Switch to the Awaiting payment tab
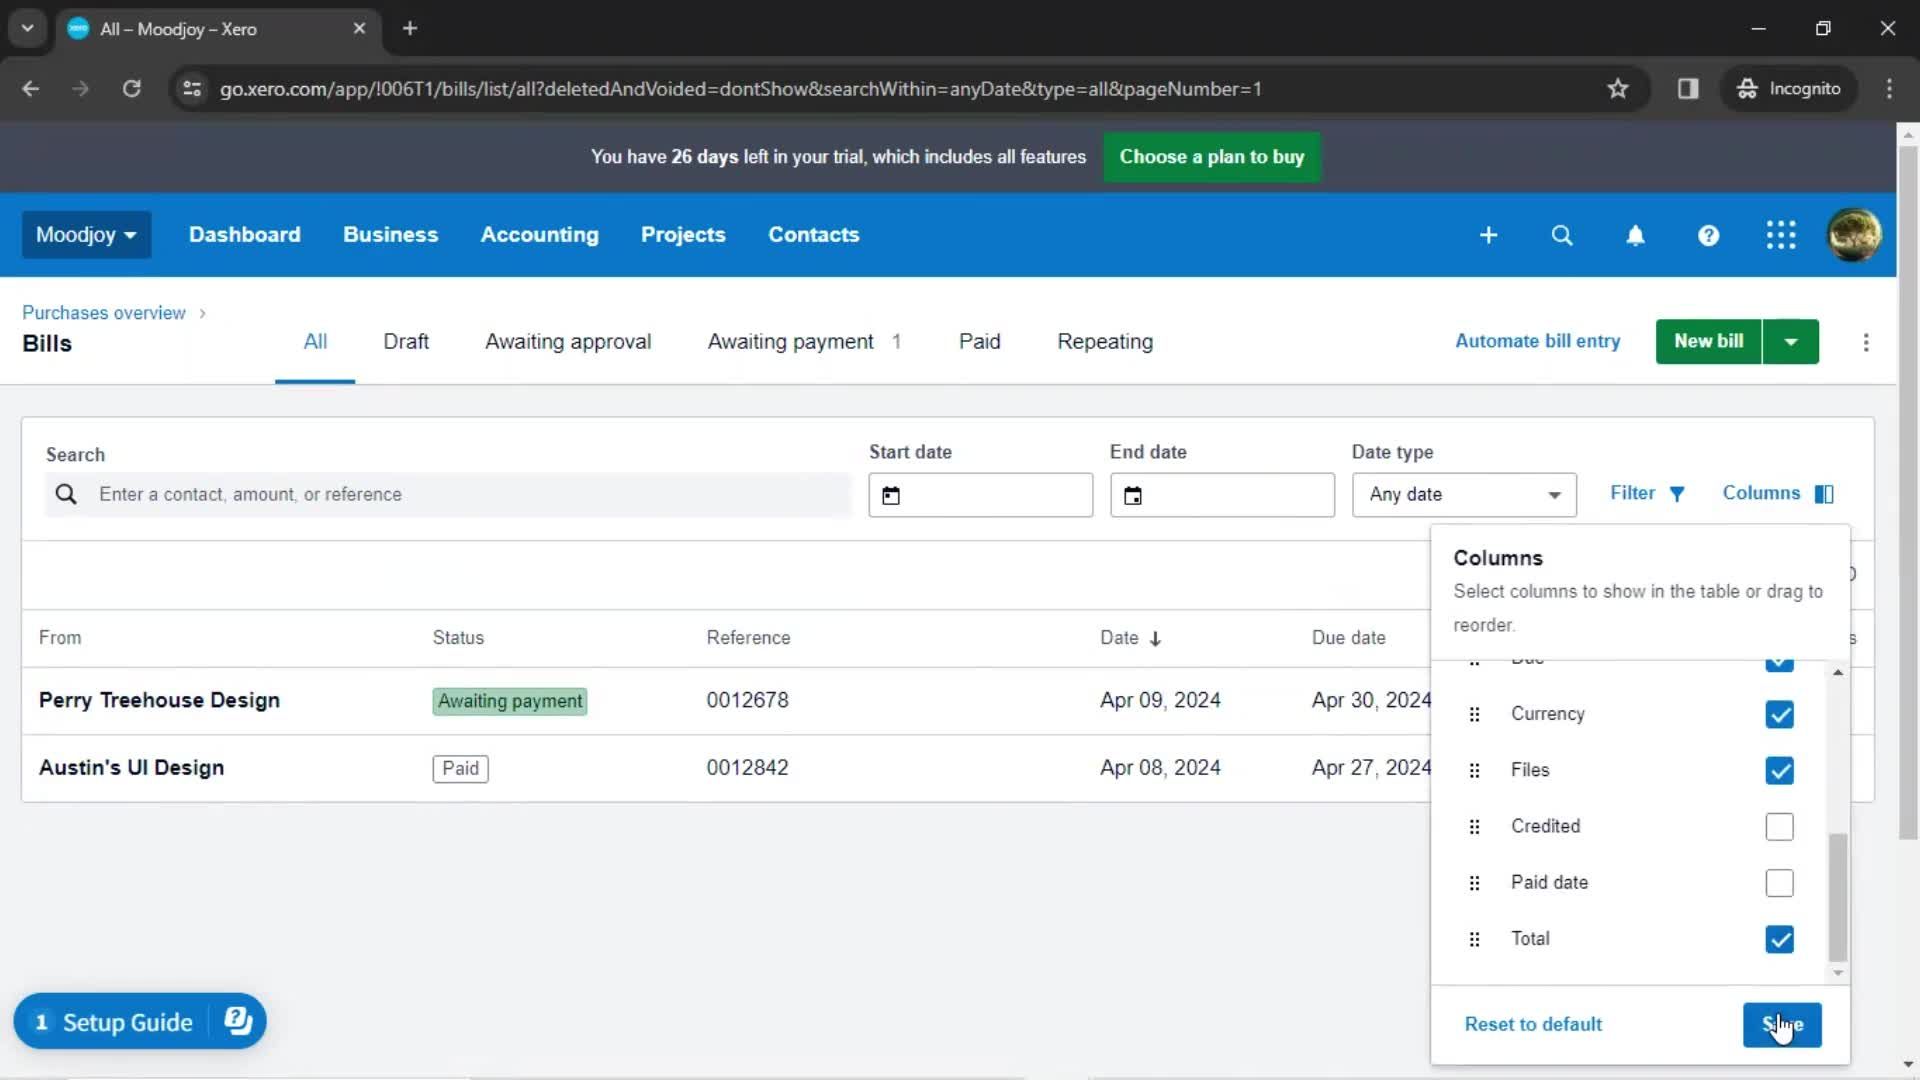Viewport: 1920px width, 1080px height. pyautogui.click(x=804, y=342)
